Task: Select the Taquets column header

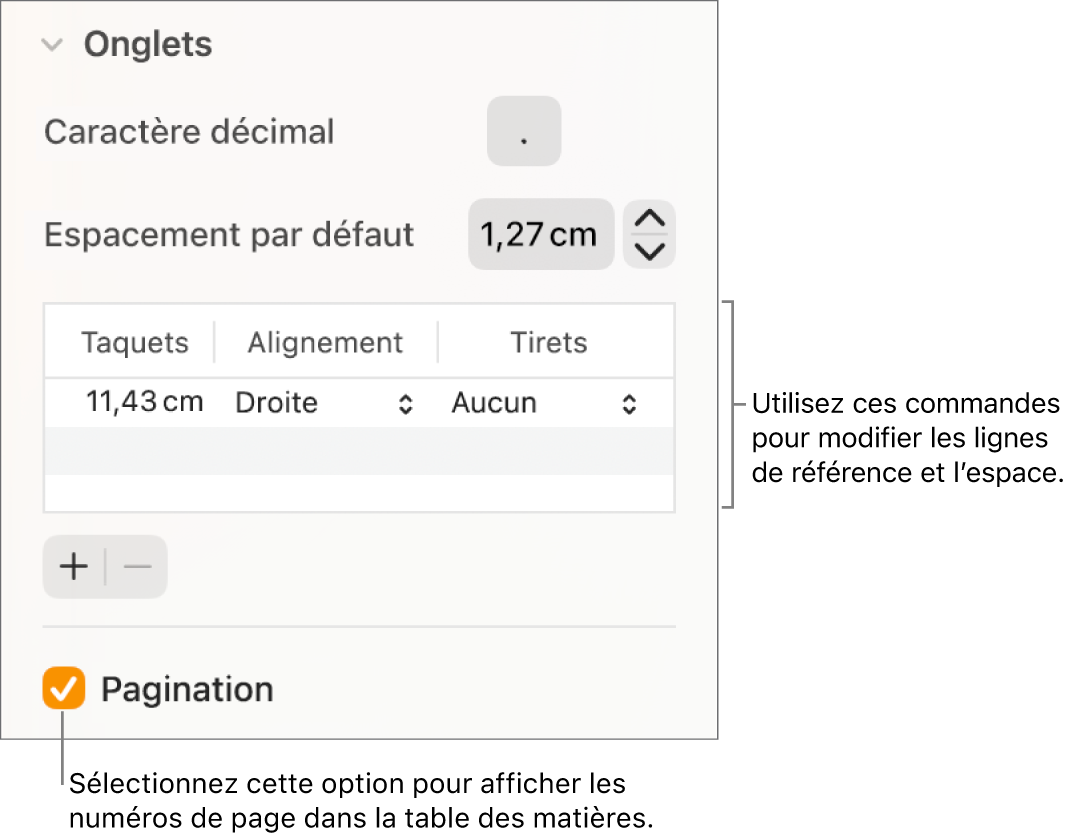Action: click(135, 342)
